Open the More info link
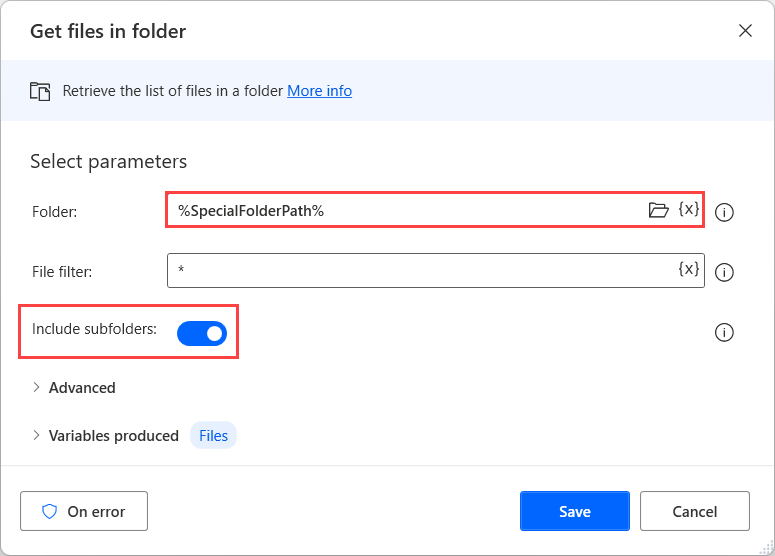The image size is (775, 556). pos(319,91)
